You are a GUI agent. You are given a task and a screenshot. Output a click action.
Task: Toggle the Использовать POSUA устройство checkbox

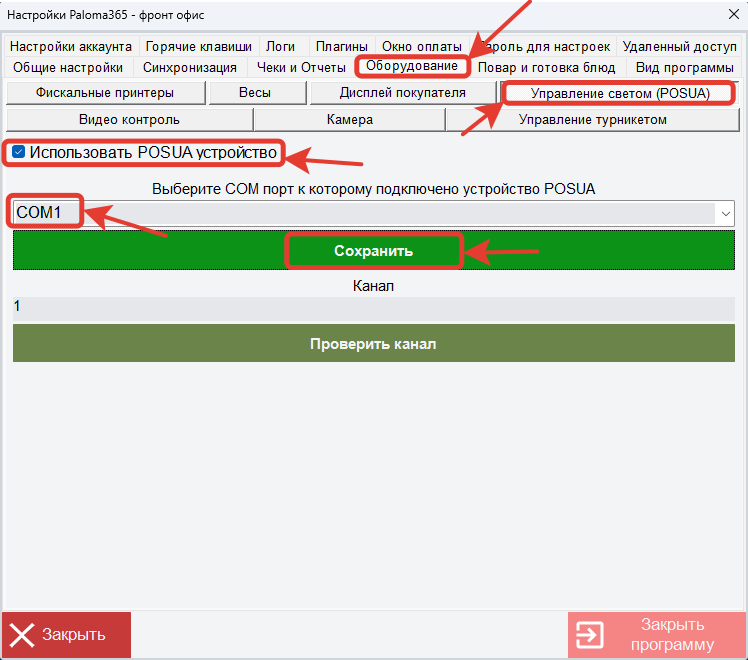pyautogui.click(x=19, y=152)
